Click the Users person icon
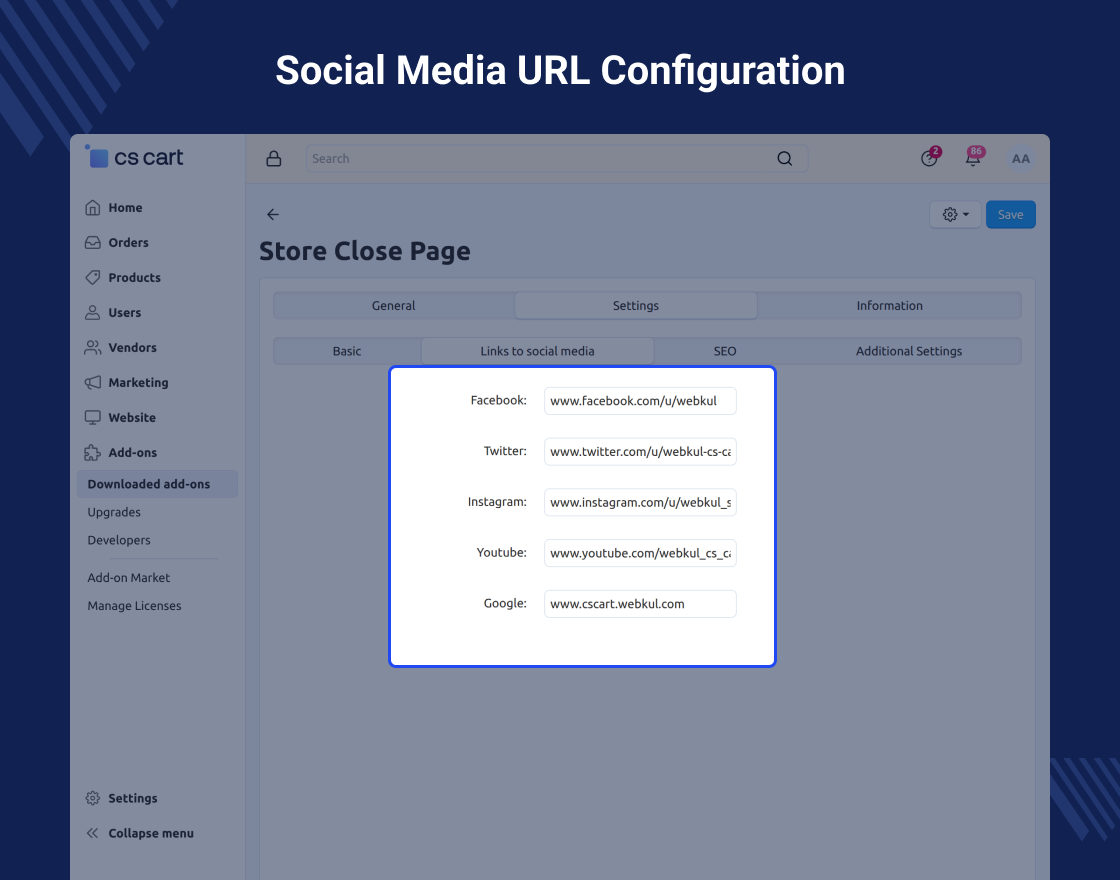This screenshot has width=1120, height=880. pyautogui.click(x=93, y=312)
